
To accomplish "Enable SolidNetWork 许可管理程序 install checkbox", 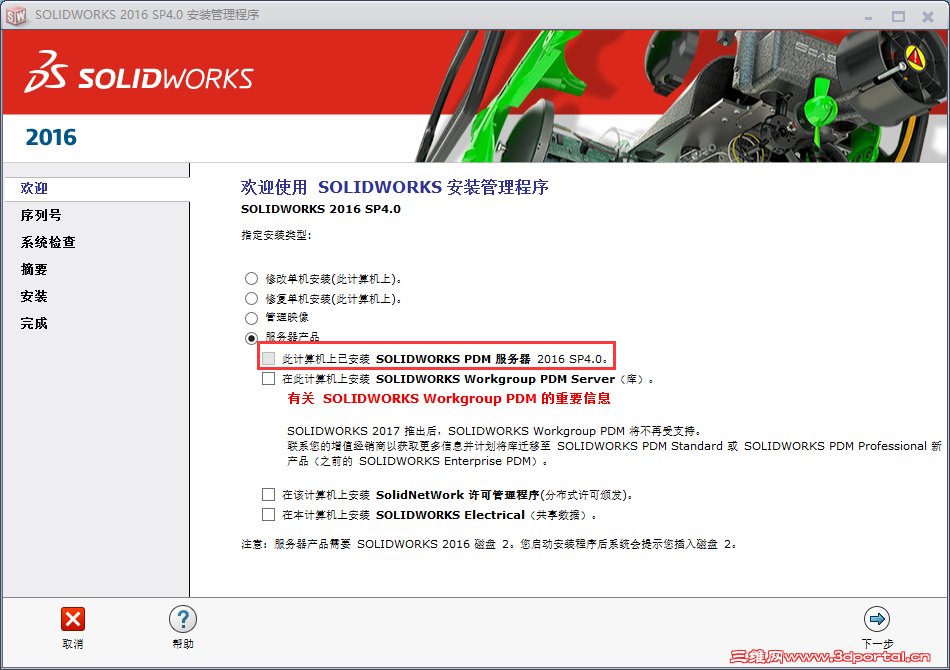I will [x=268, y=495].
